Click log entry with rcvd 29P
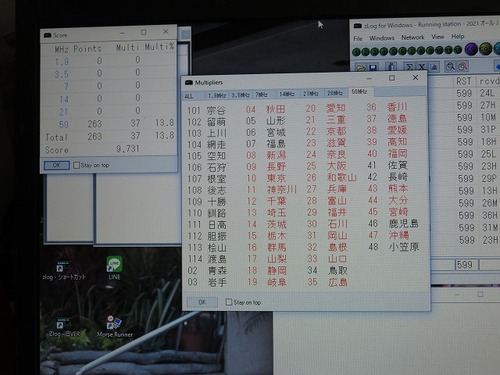 [x=478, y=179]
